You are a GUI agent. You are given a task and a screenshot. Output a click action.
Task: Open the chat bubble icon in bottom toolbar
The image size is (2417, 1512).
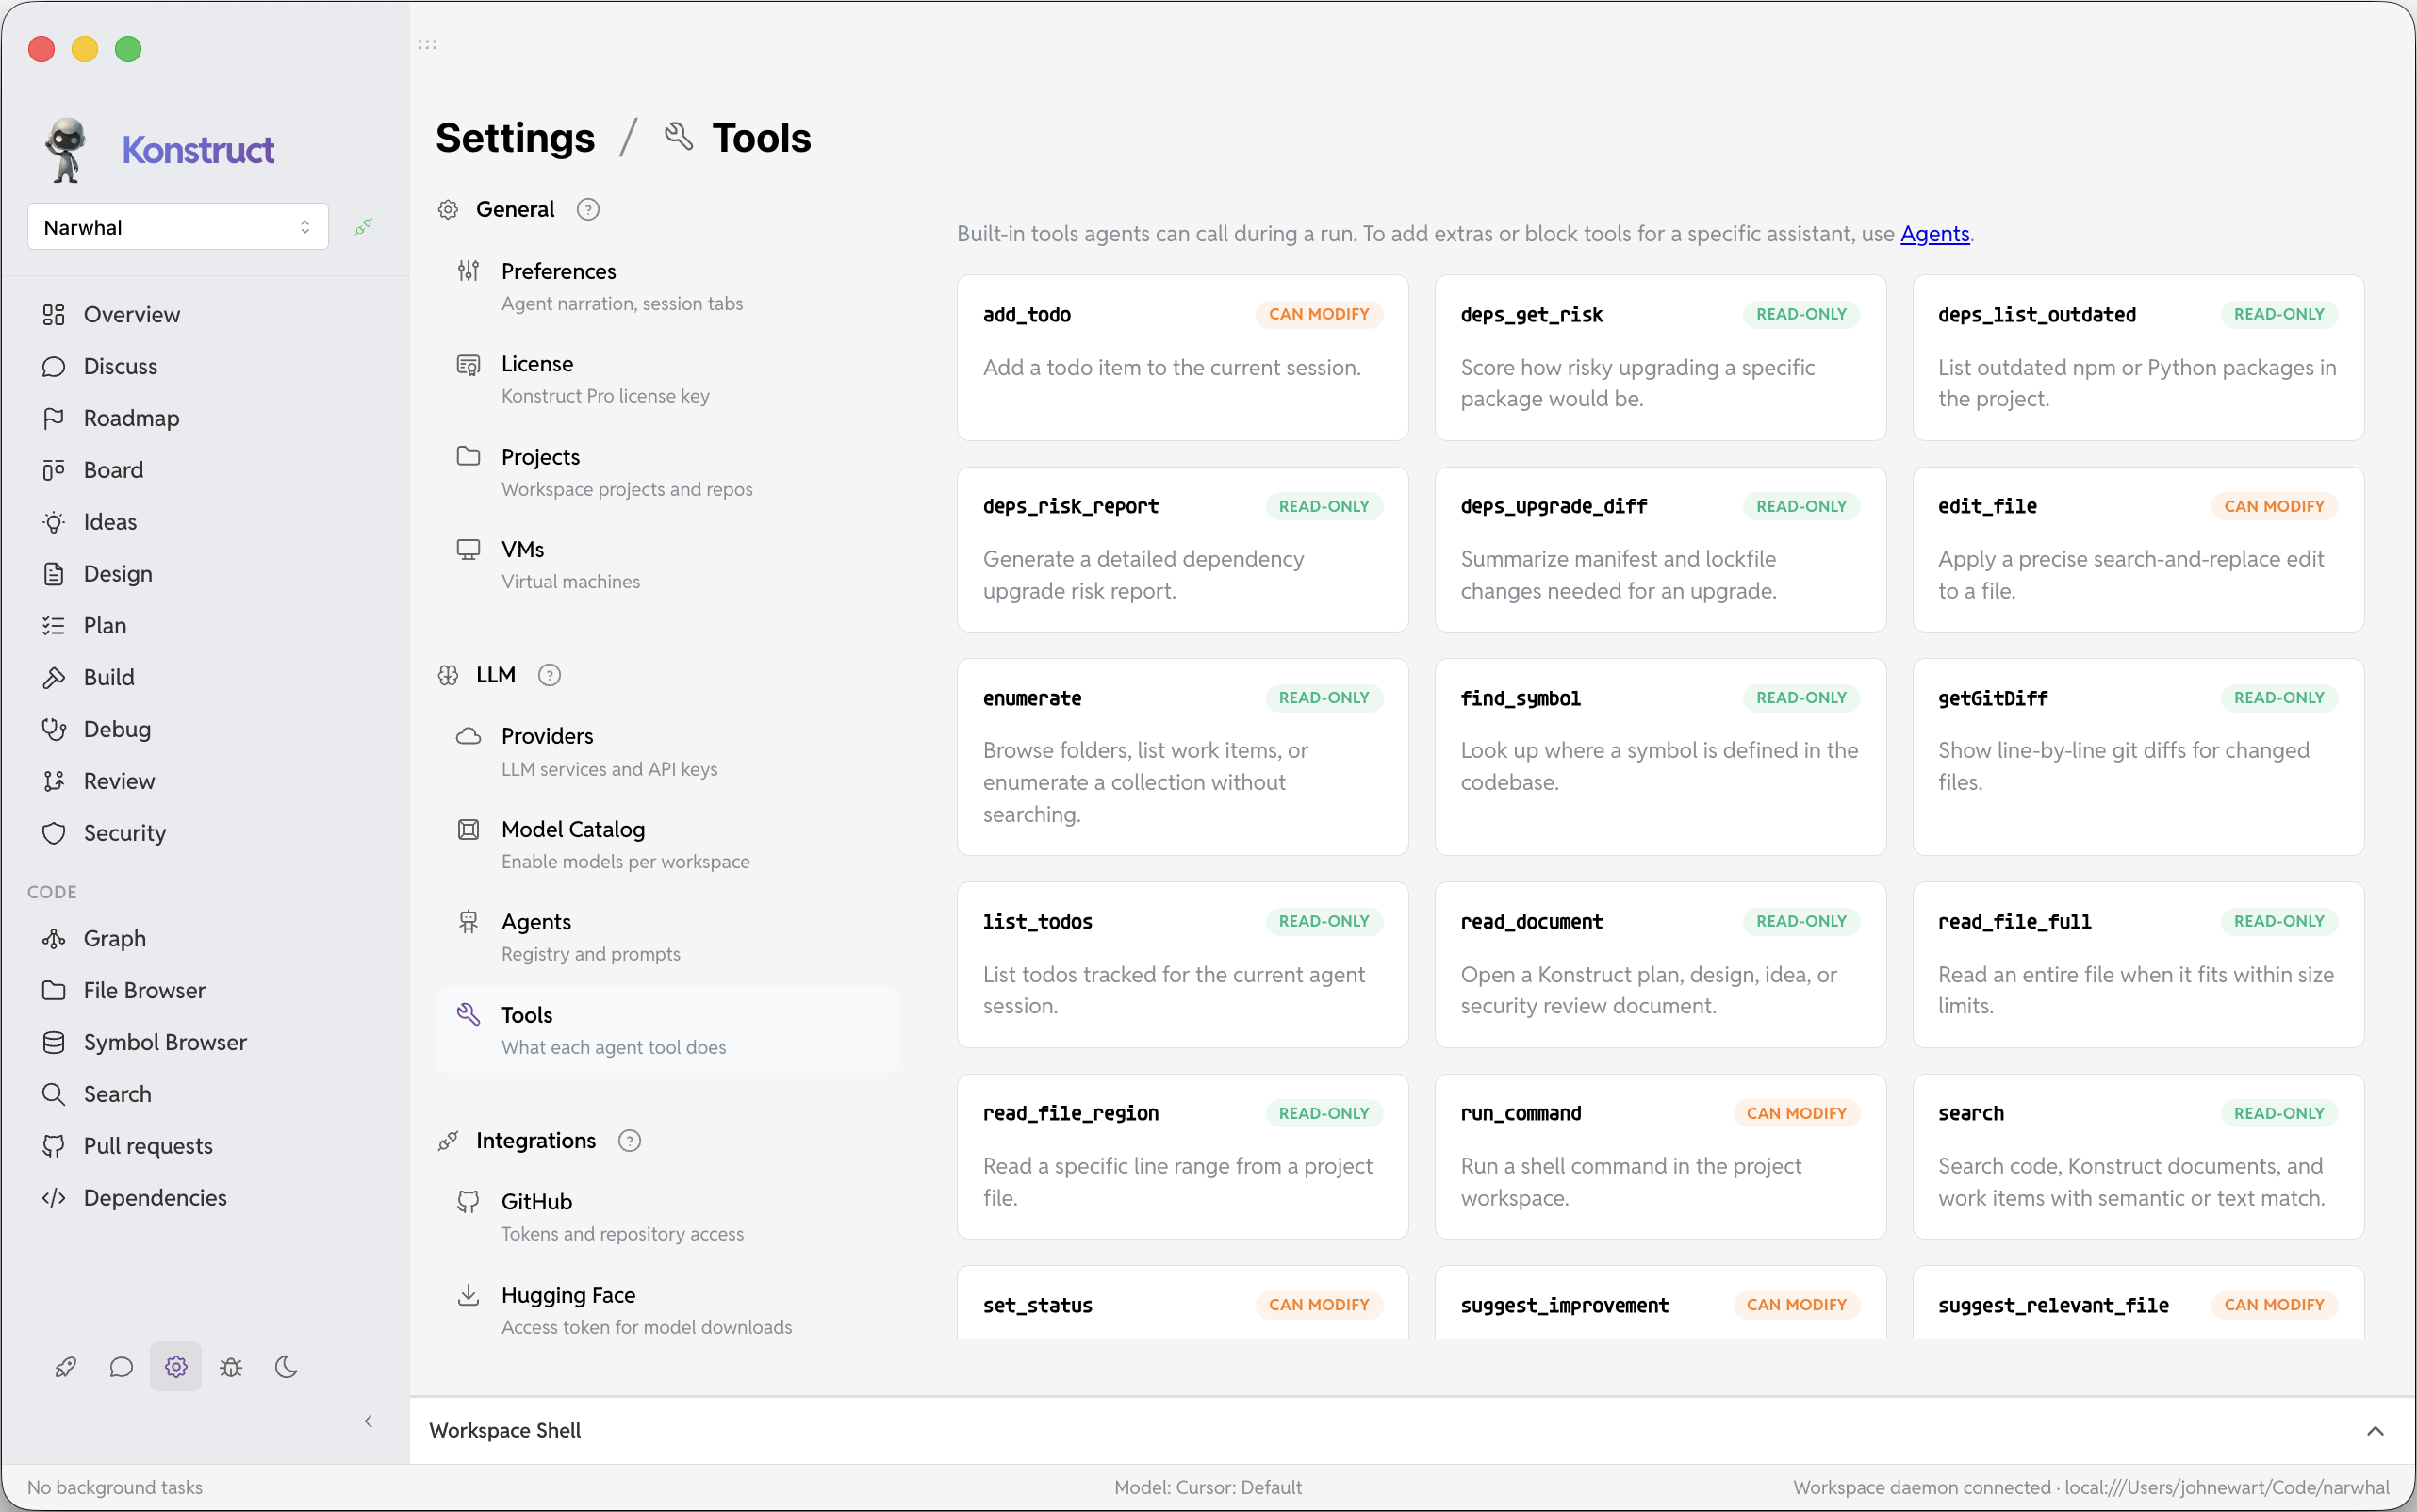(x=121, y=1367)
